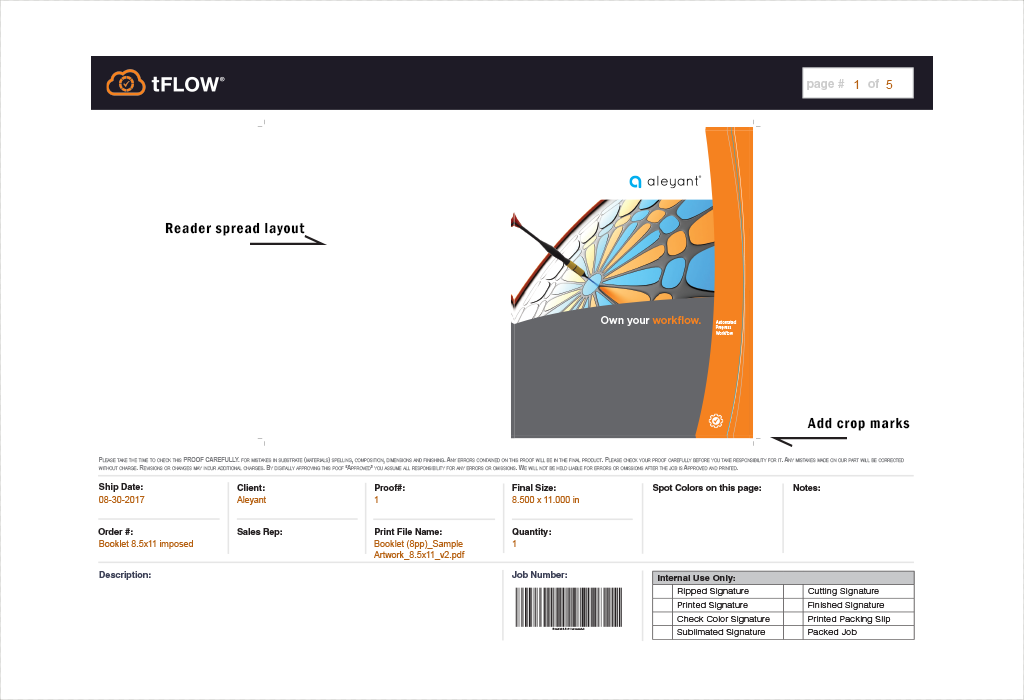Tick the Printed Signature checkbox
The height and width of the screenshot is (700, 1024).
[662, 605]
